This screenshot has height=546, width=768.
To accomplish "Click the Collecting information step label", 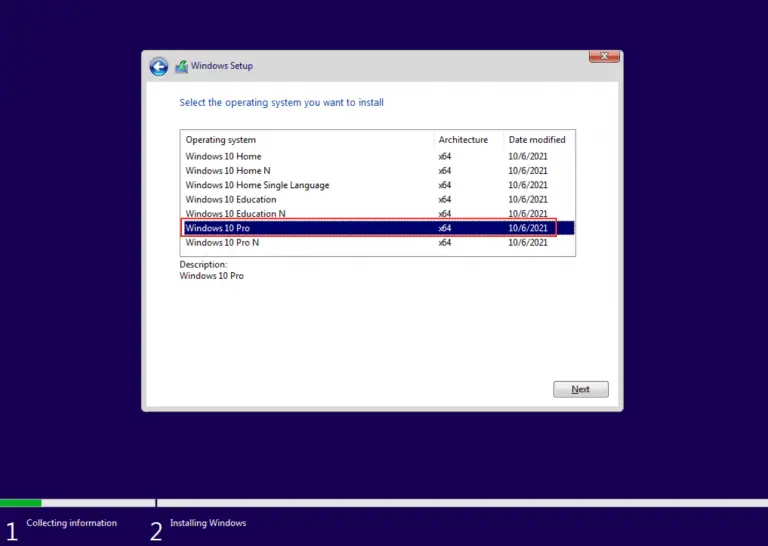I will 72,522.
